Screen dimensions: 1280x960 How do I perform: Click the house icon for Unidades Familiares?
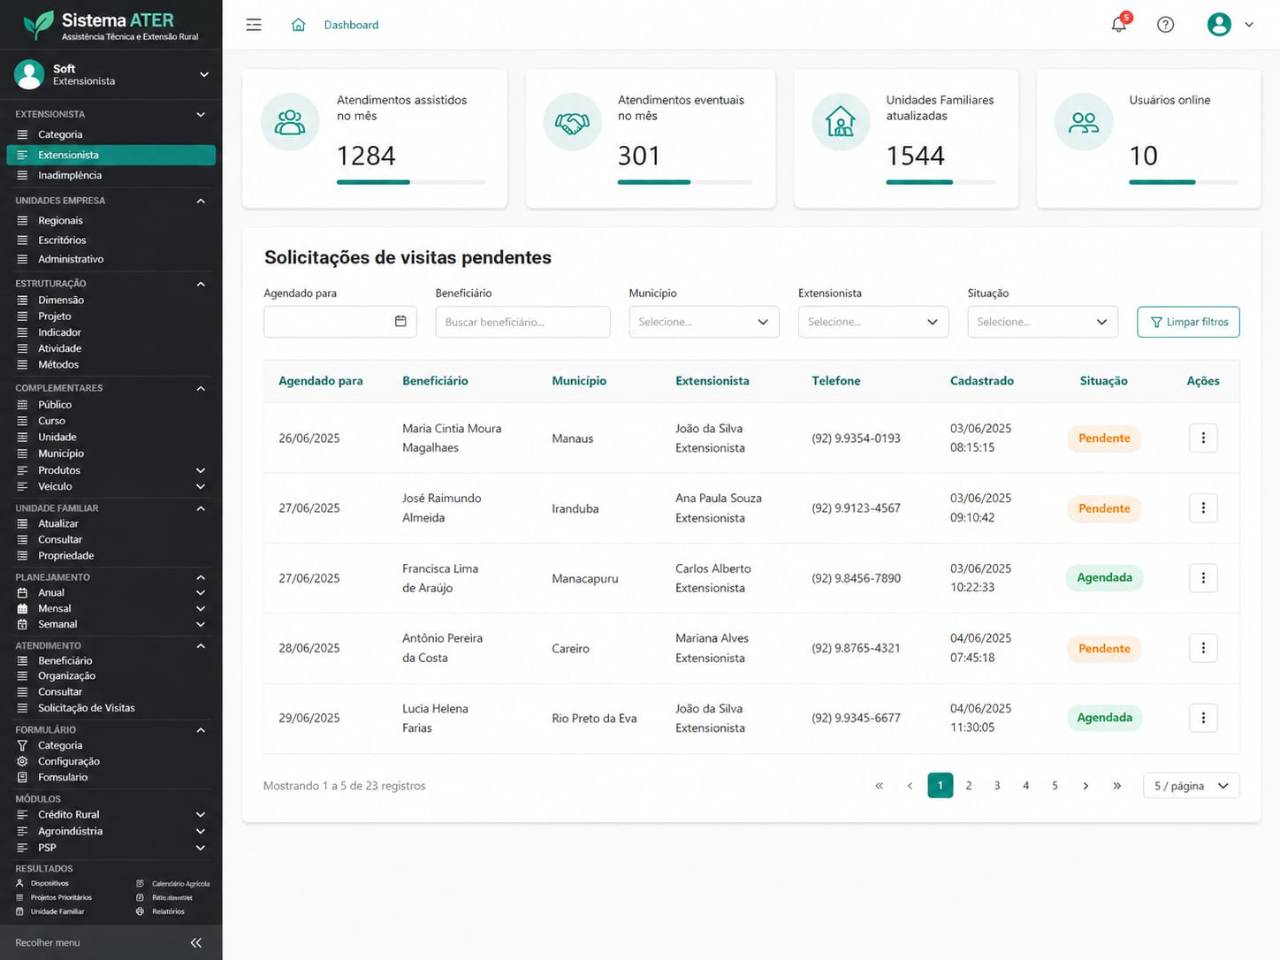[x=840, y=122]
